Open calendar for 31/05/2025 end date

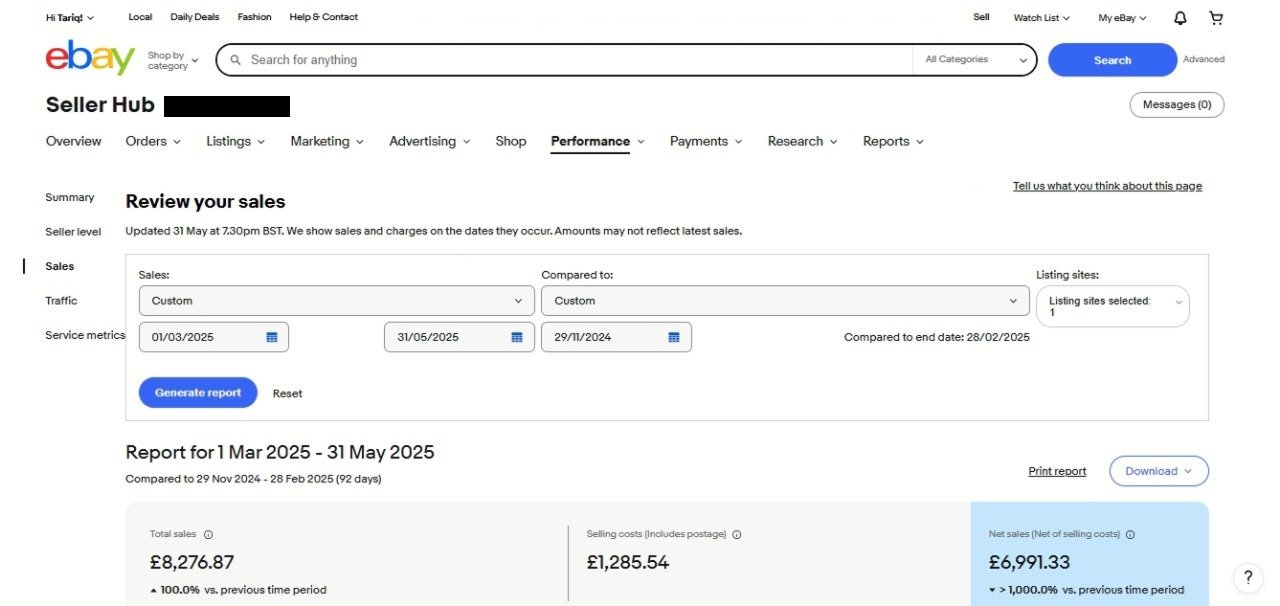tap(517, 337)
